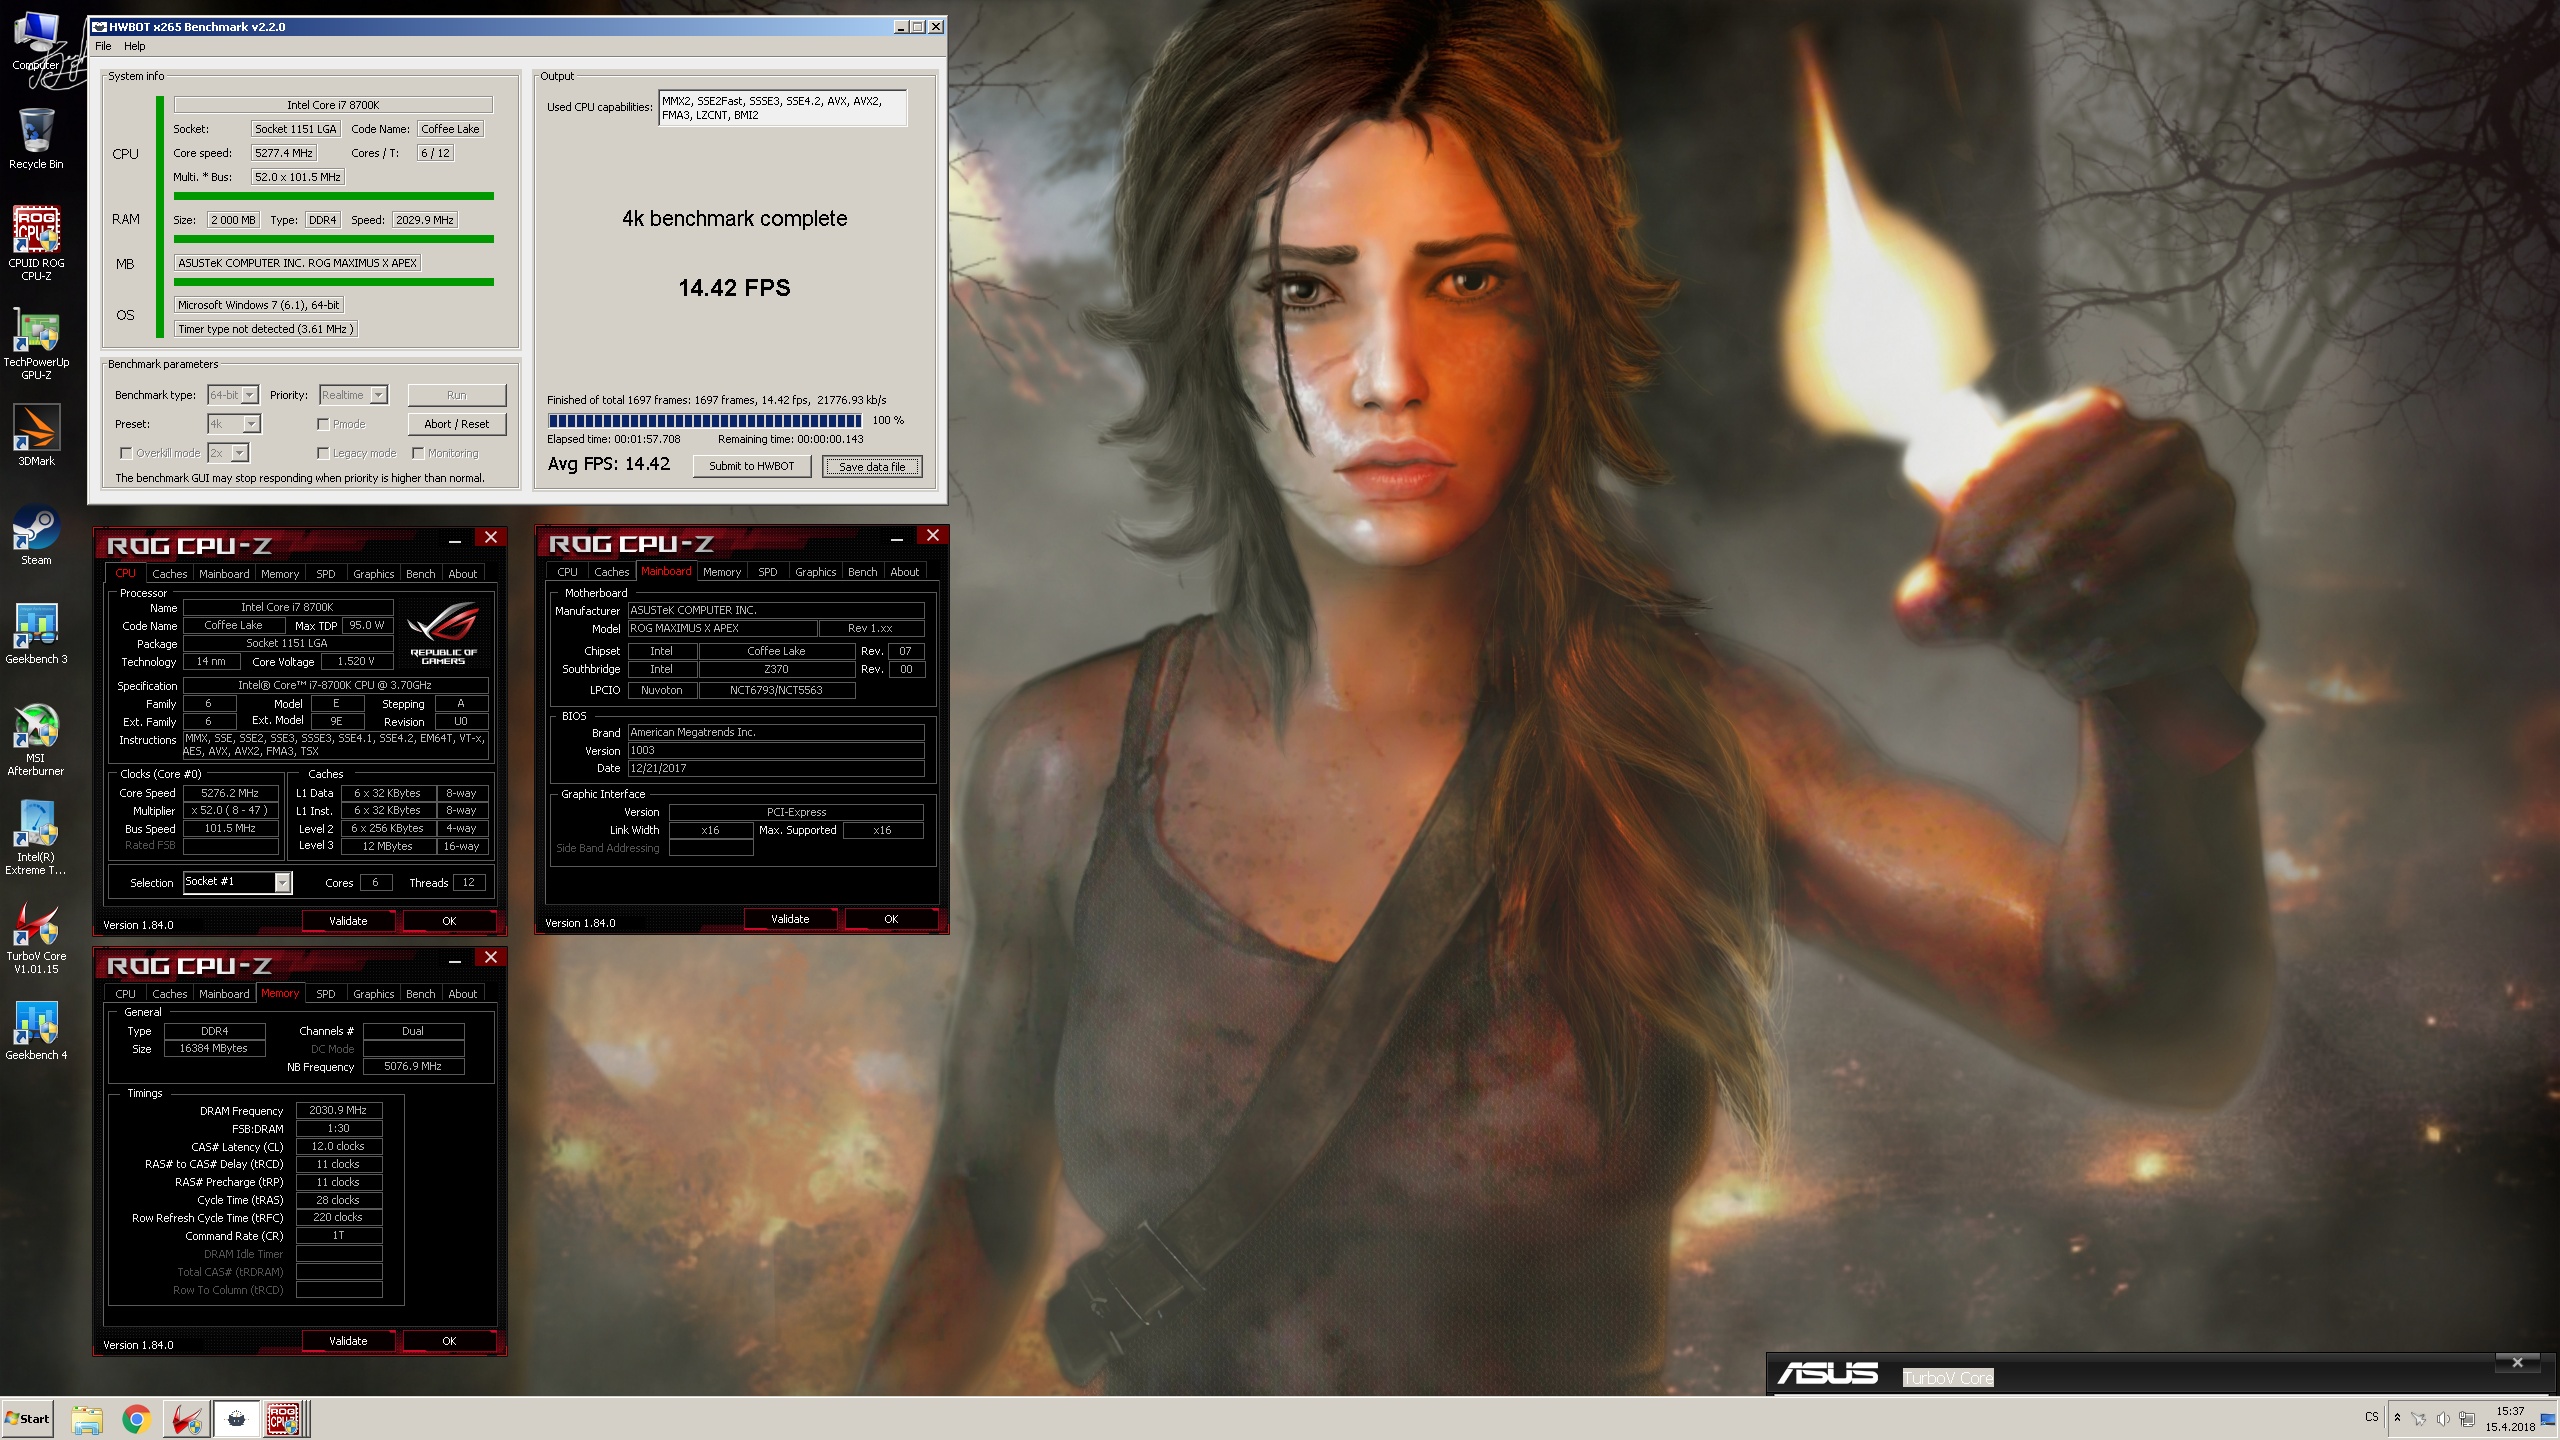Click Validate in the CPU tab window
The height and width of the screenshot is (1440, 2560).
pos(348,921)
